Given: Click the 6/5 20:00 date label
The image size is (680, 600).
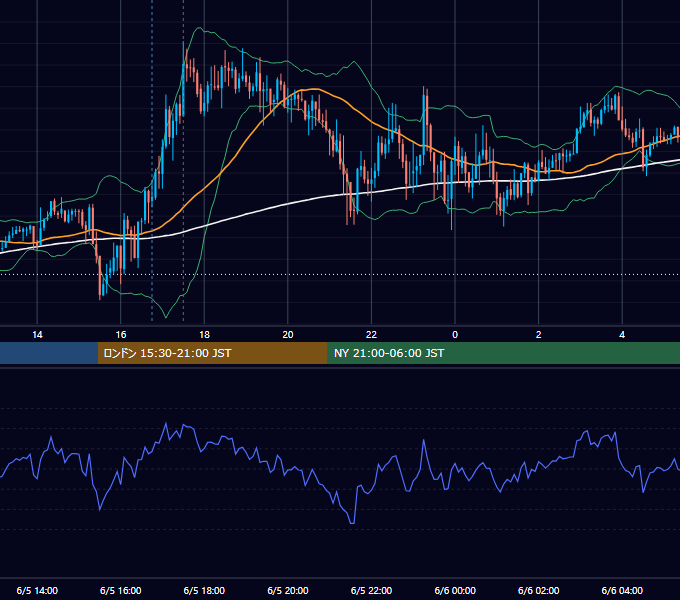Looking at the screenshot, I should pos(288,590).
